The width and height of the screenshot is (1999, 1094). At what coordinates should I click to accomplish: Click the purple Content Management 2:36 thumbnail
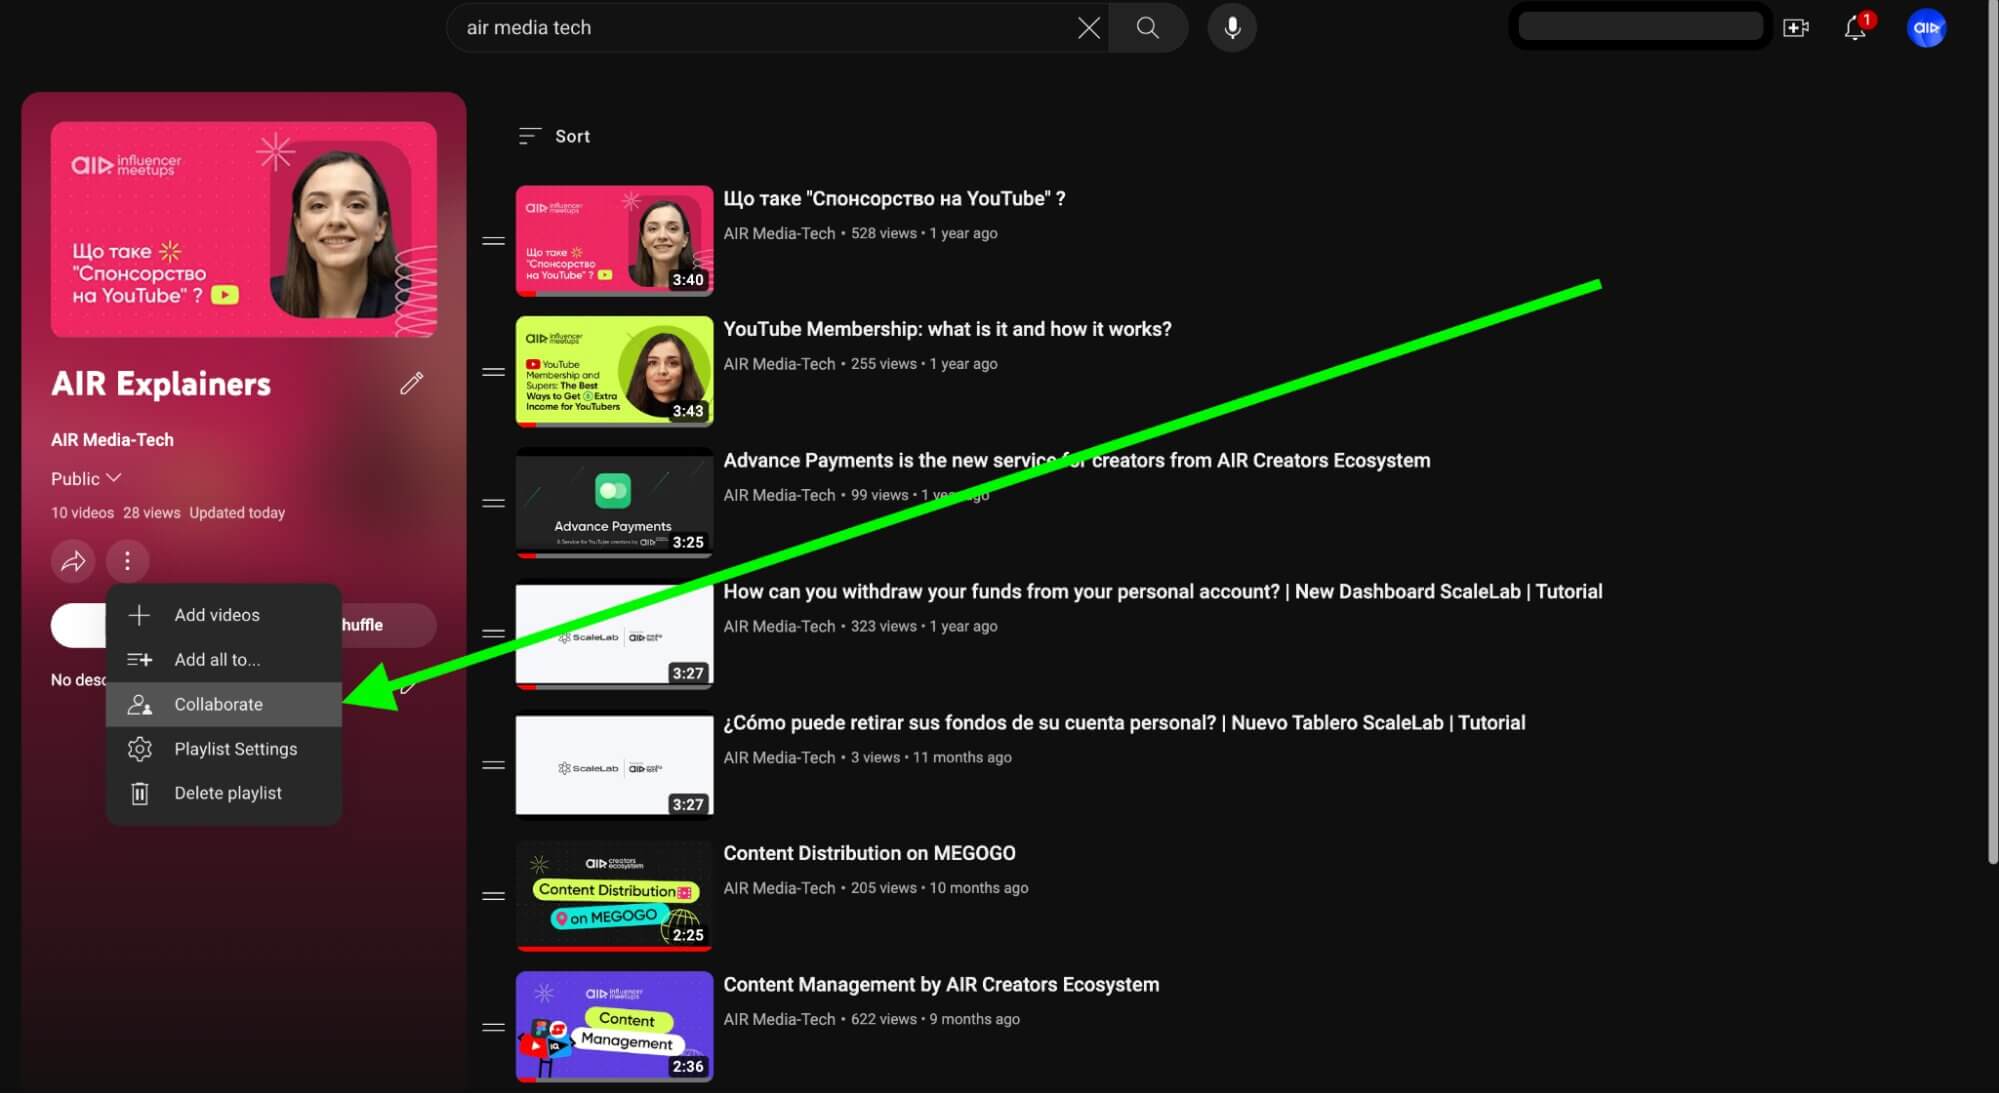pos(614,1027)
